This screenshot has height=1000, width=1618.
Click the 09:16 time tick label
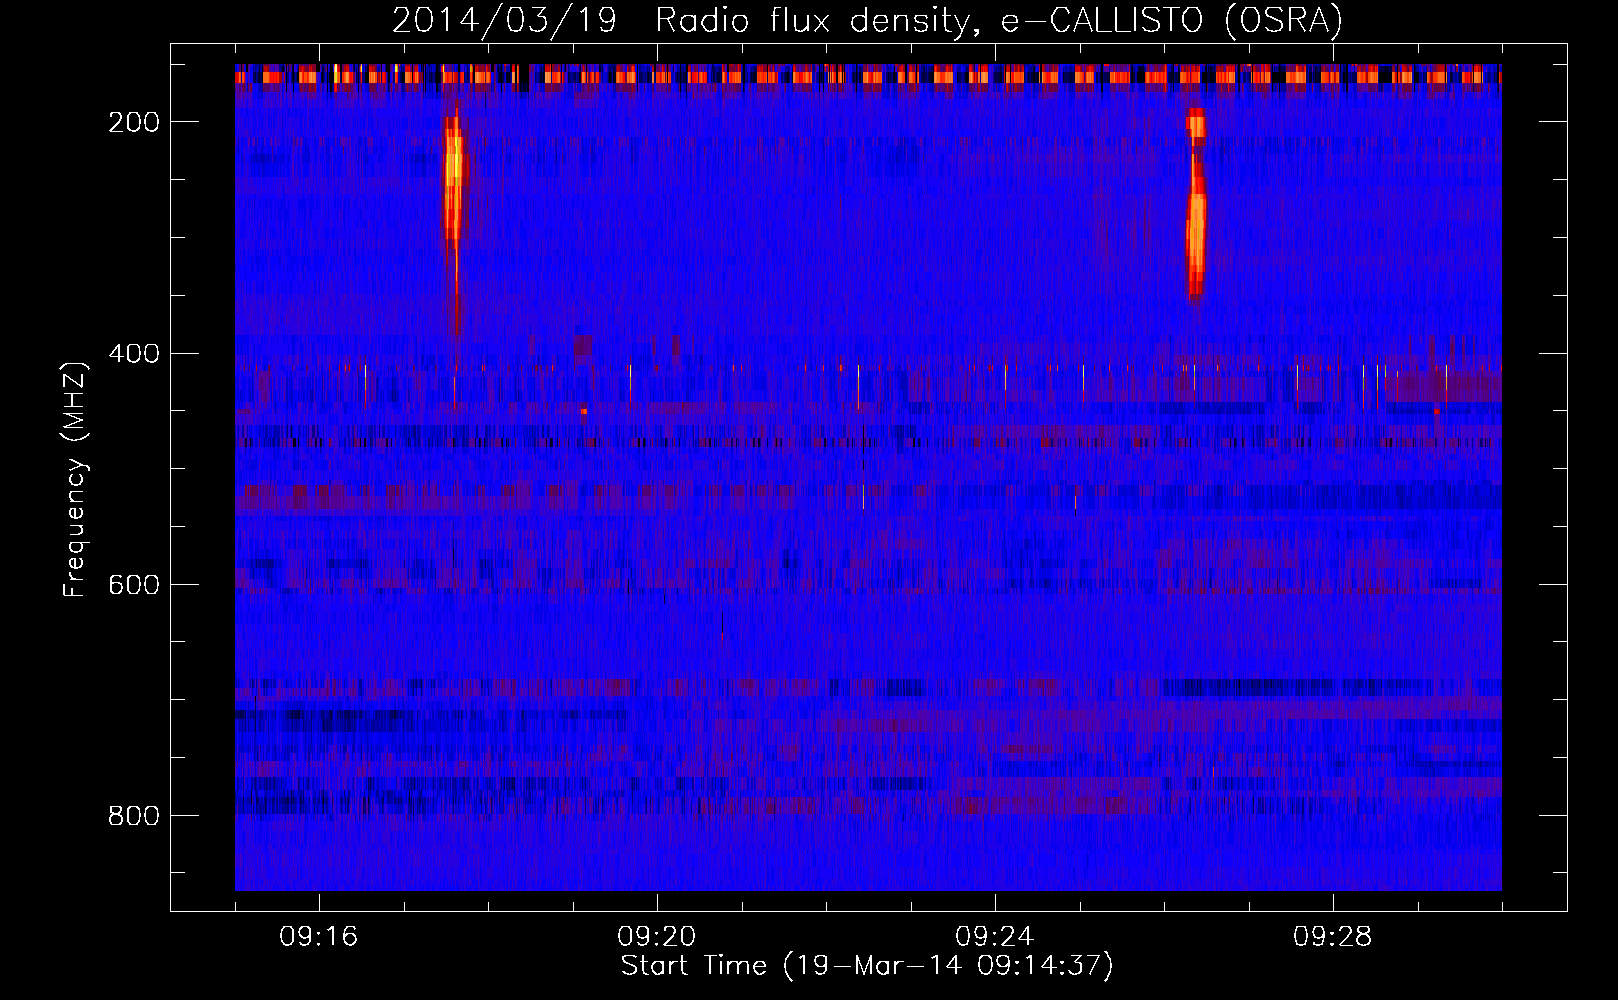(x=319, y=937)
